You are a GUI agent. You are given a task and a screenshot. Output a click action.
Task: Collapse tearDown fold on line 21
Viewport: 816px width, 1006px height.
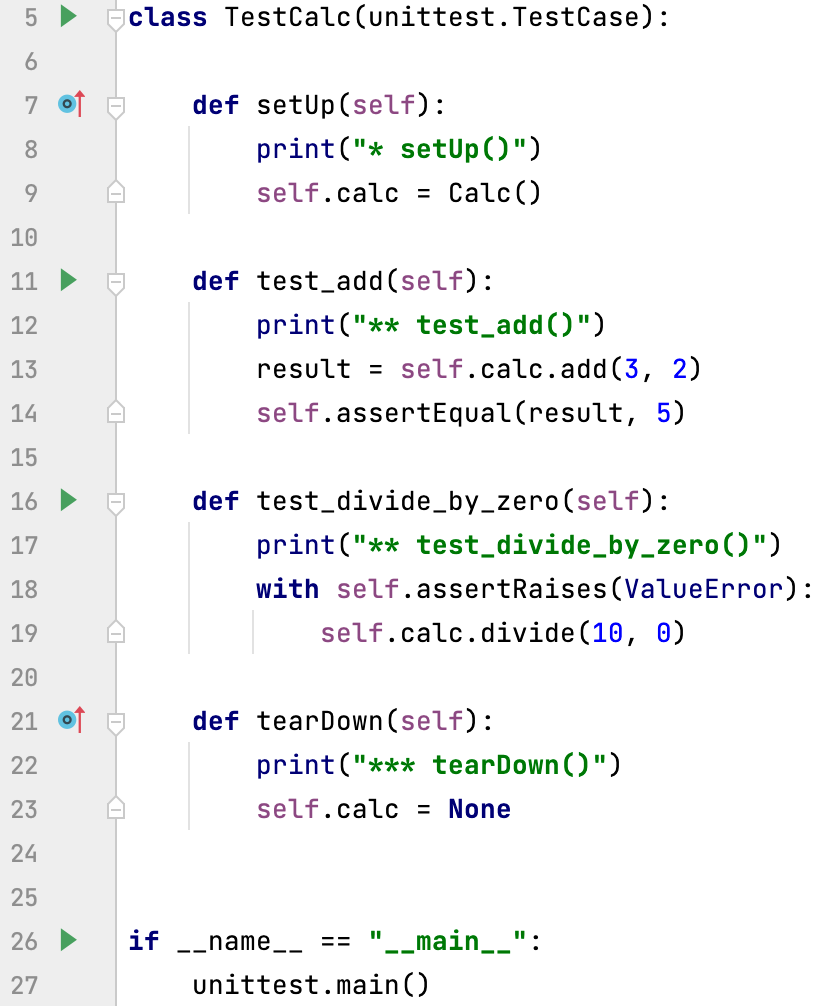pos(115,724)
